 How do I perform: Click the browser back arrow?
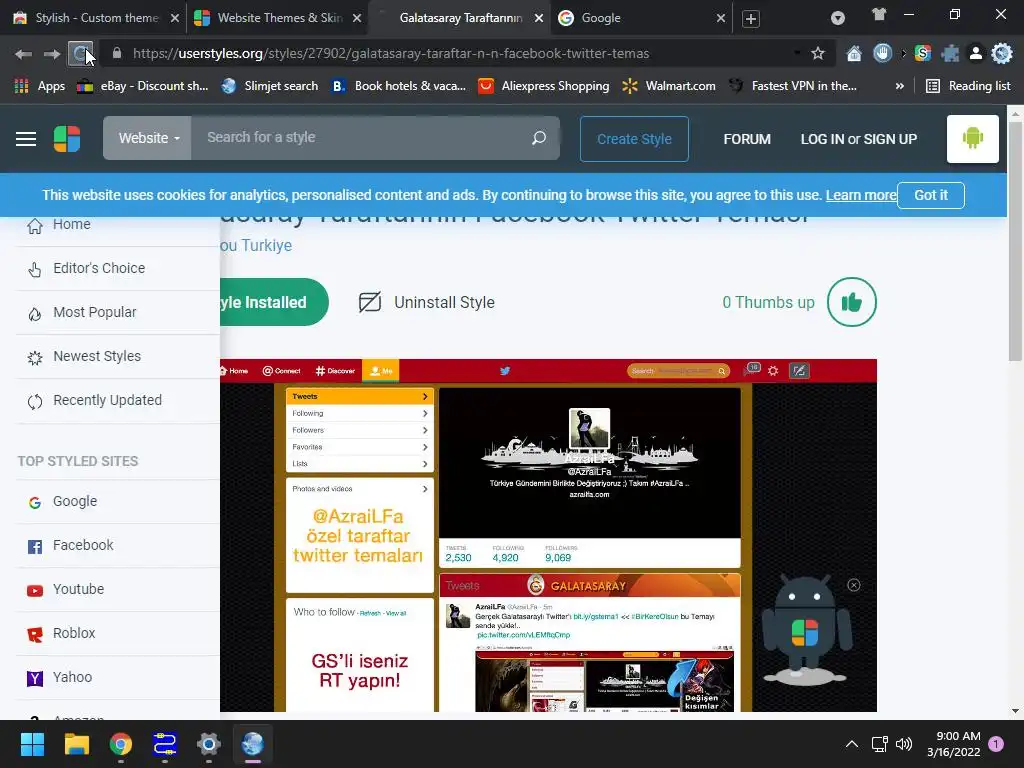pos(23,54)
